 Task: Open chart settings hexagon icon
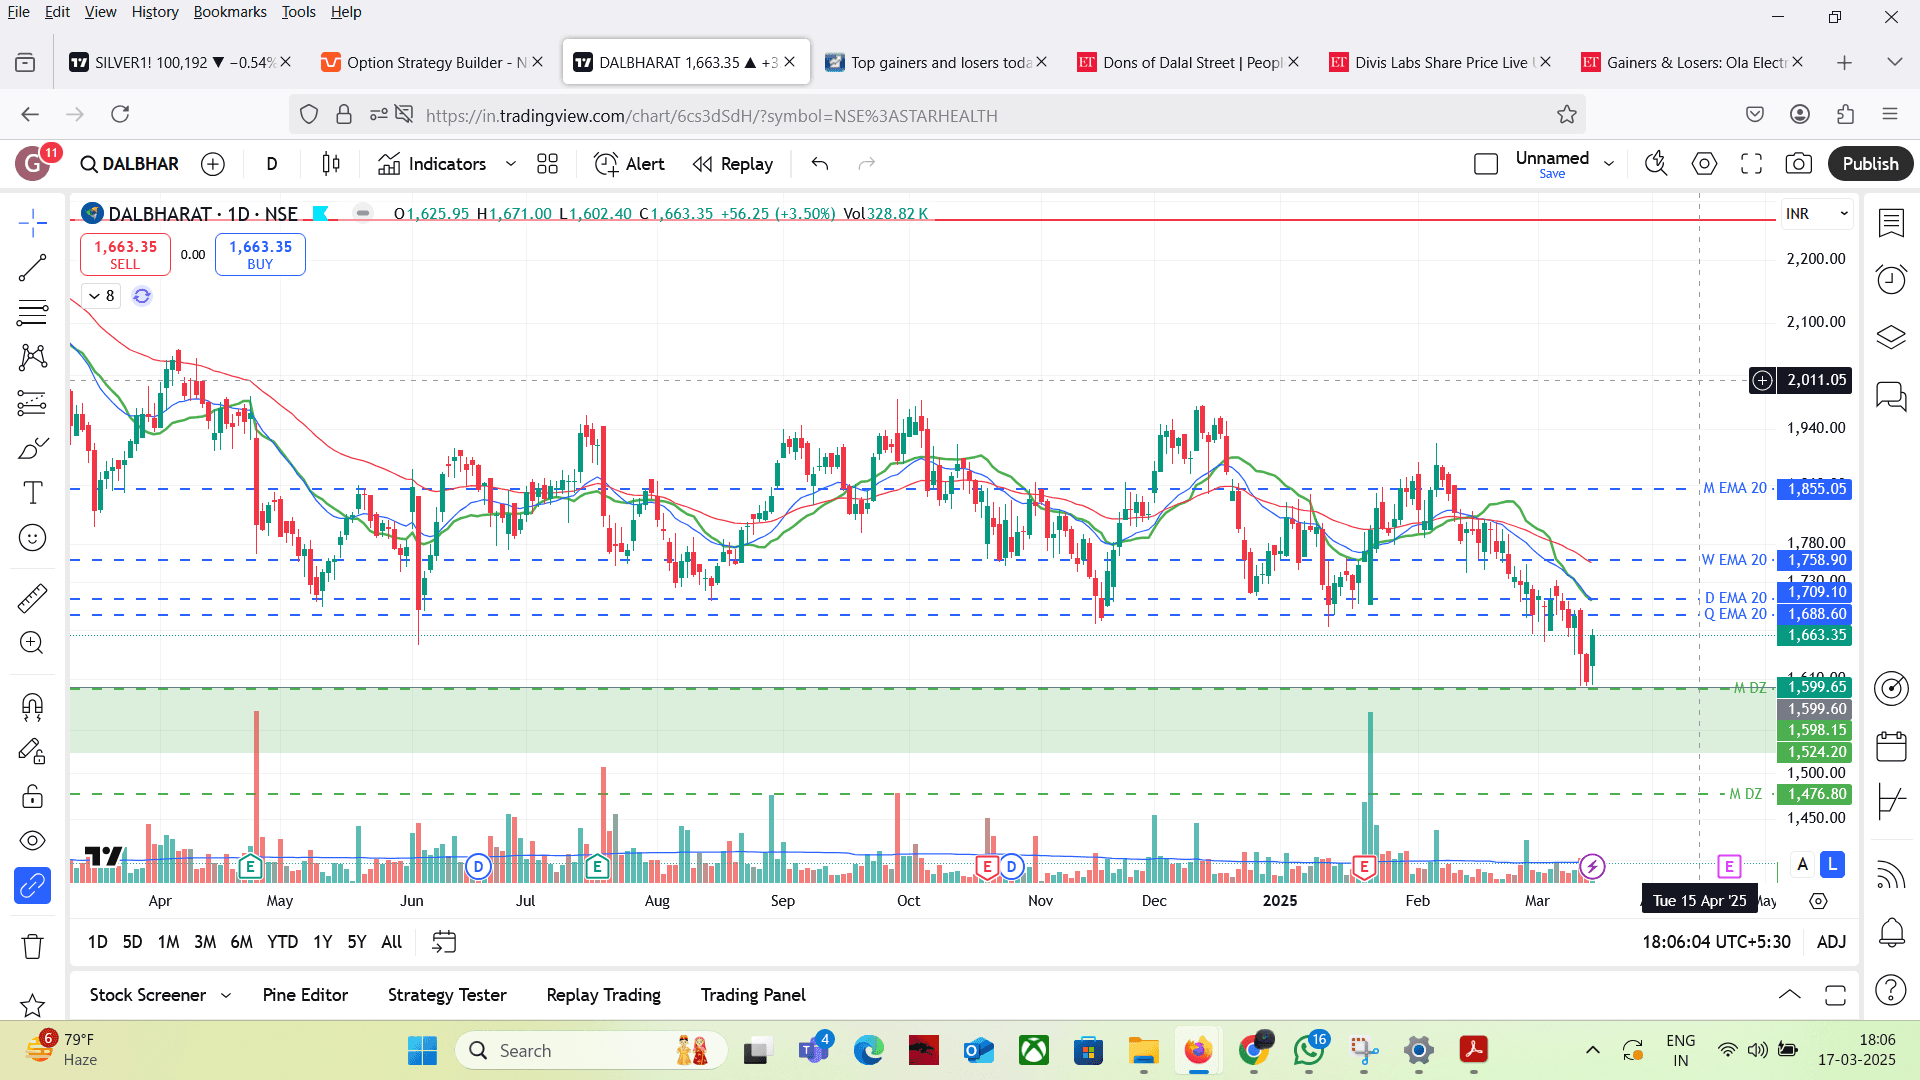click(1704, 164)
